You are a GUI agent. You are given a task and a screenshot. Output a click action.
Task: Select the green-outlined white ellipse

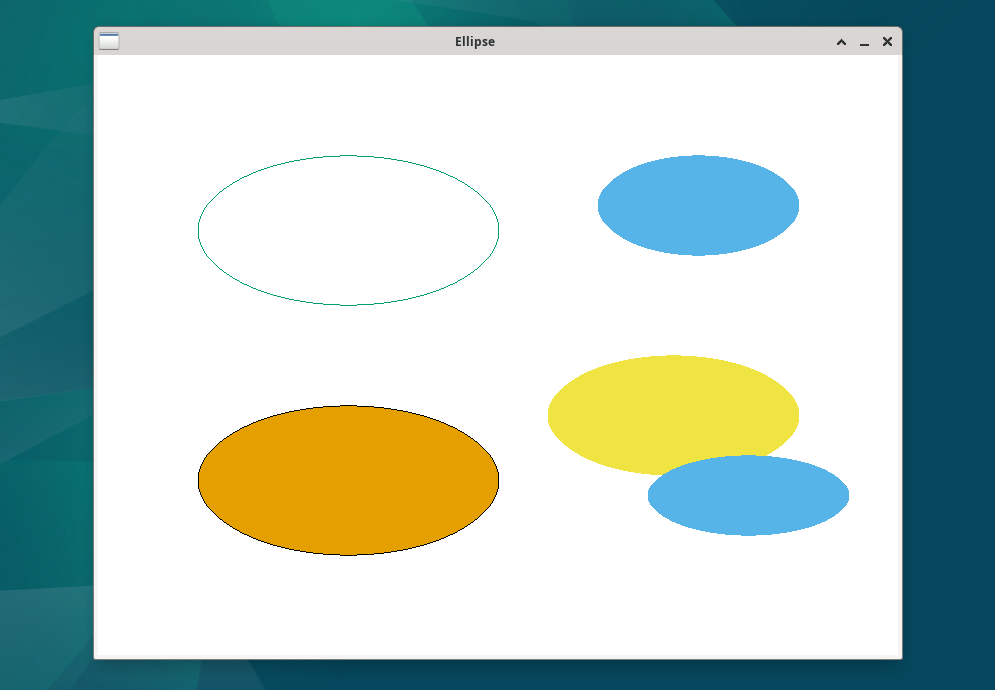(349, 230)
